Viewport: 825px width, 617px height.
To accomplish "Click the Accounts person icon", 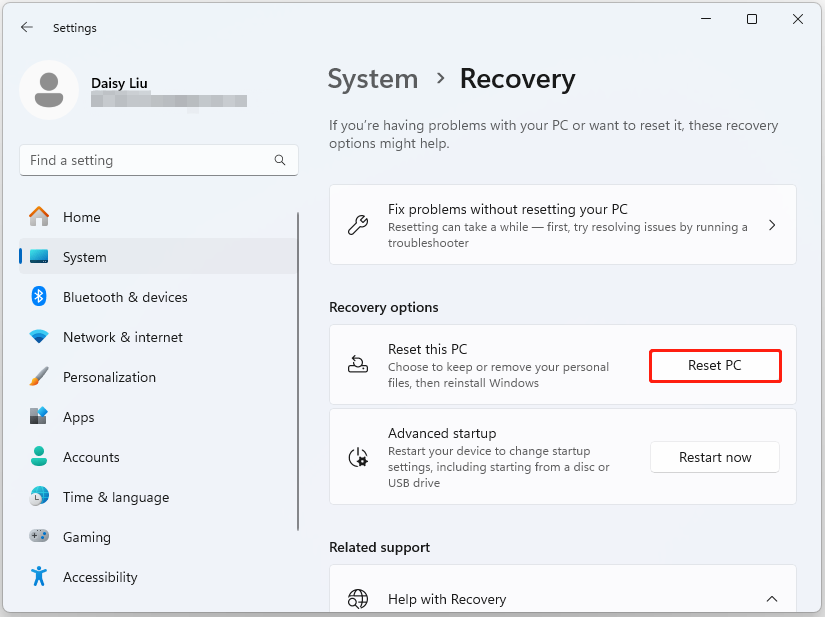I will [x=39, y=456].
